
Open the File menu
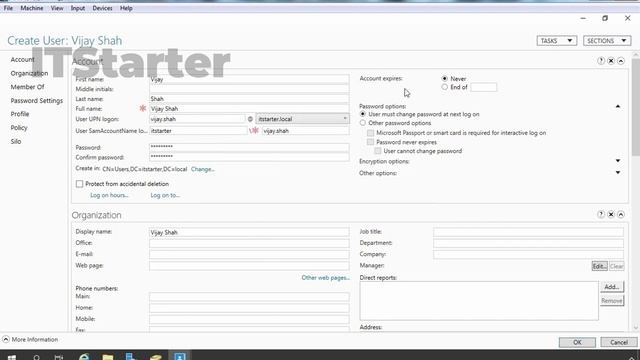pyautogui.click(x=8, y=8)
